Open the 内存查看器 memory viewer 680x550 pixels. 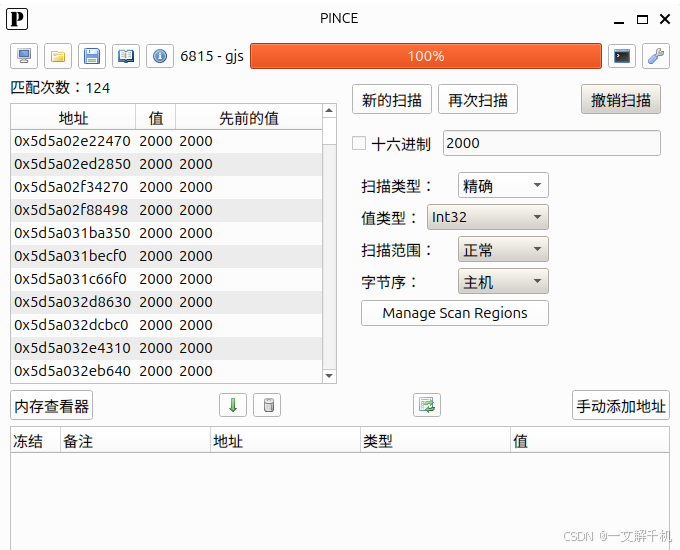tap(52, 405)
